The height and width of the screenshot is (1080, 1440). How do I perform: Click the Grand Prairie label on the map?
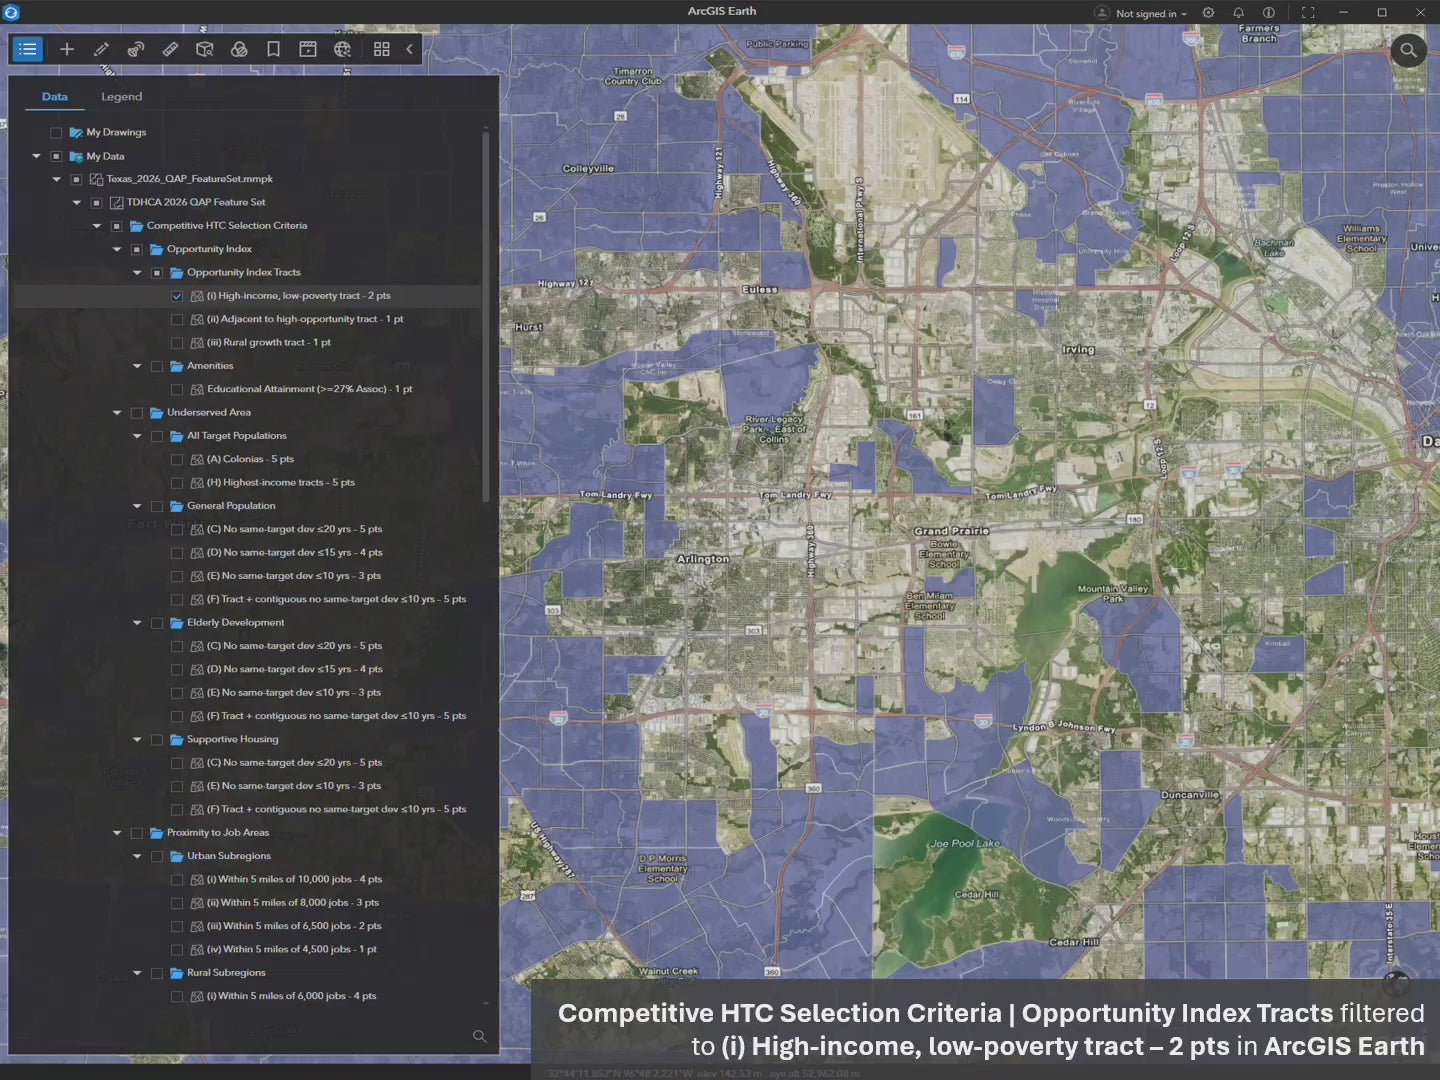coord(951,531)
